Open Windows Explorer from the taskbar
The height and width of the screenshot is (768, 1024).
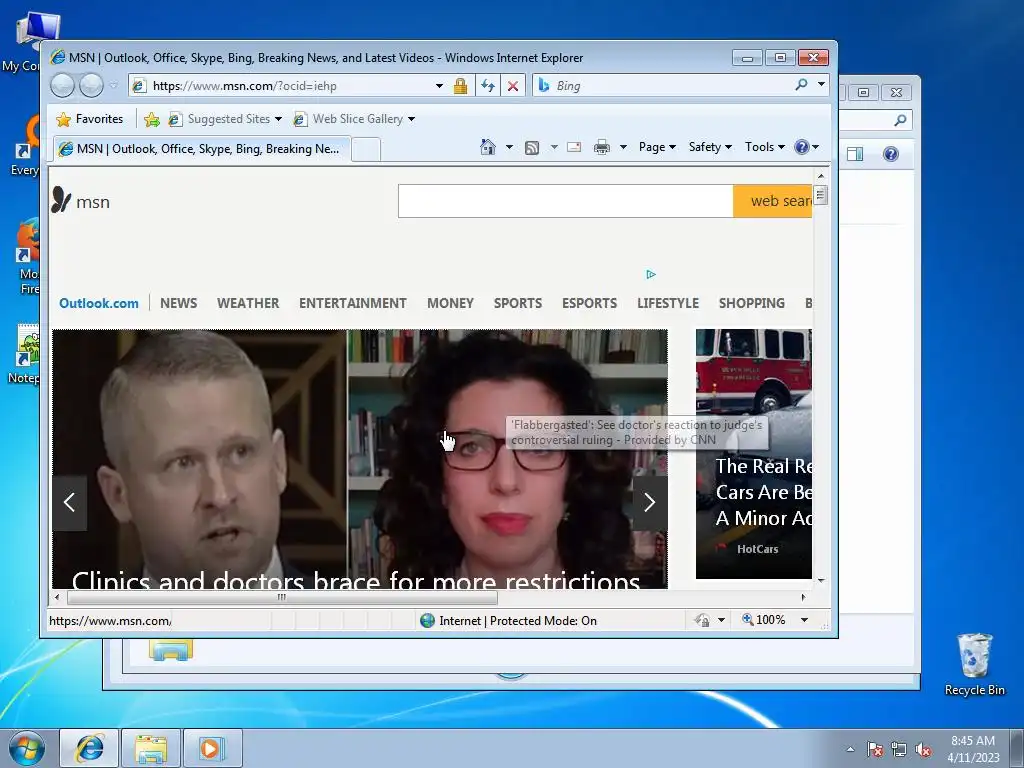click(151, 748)
